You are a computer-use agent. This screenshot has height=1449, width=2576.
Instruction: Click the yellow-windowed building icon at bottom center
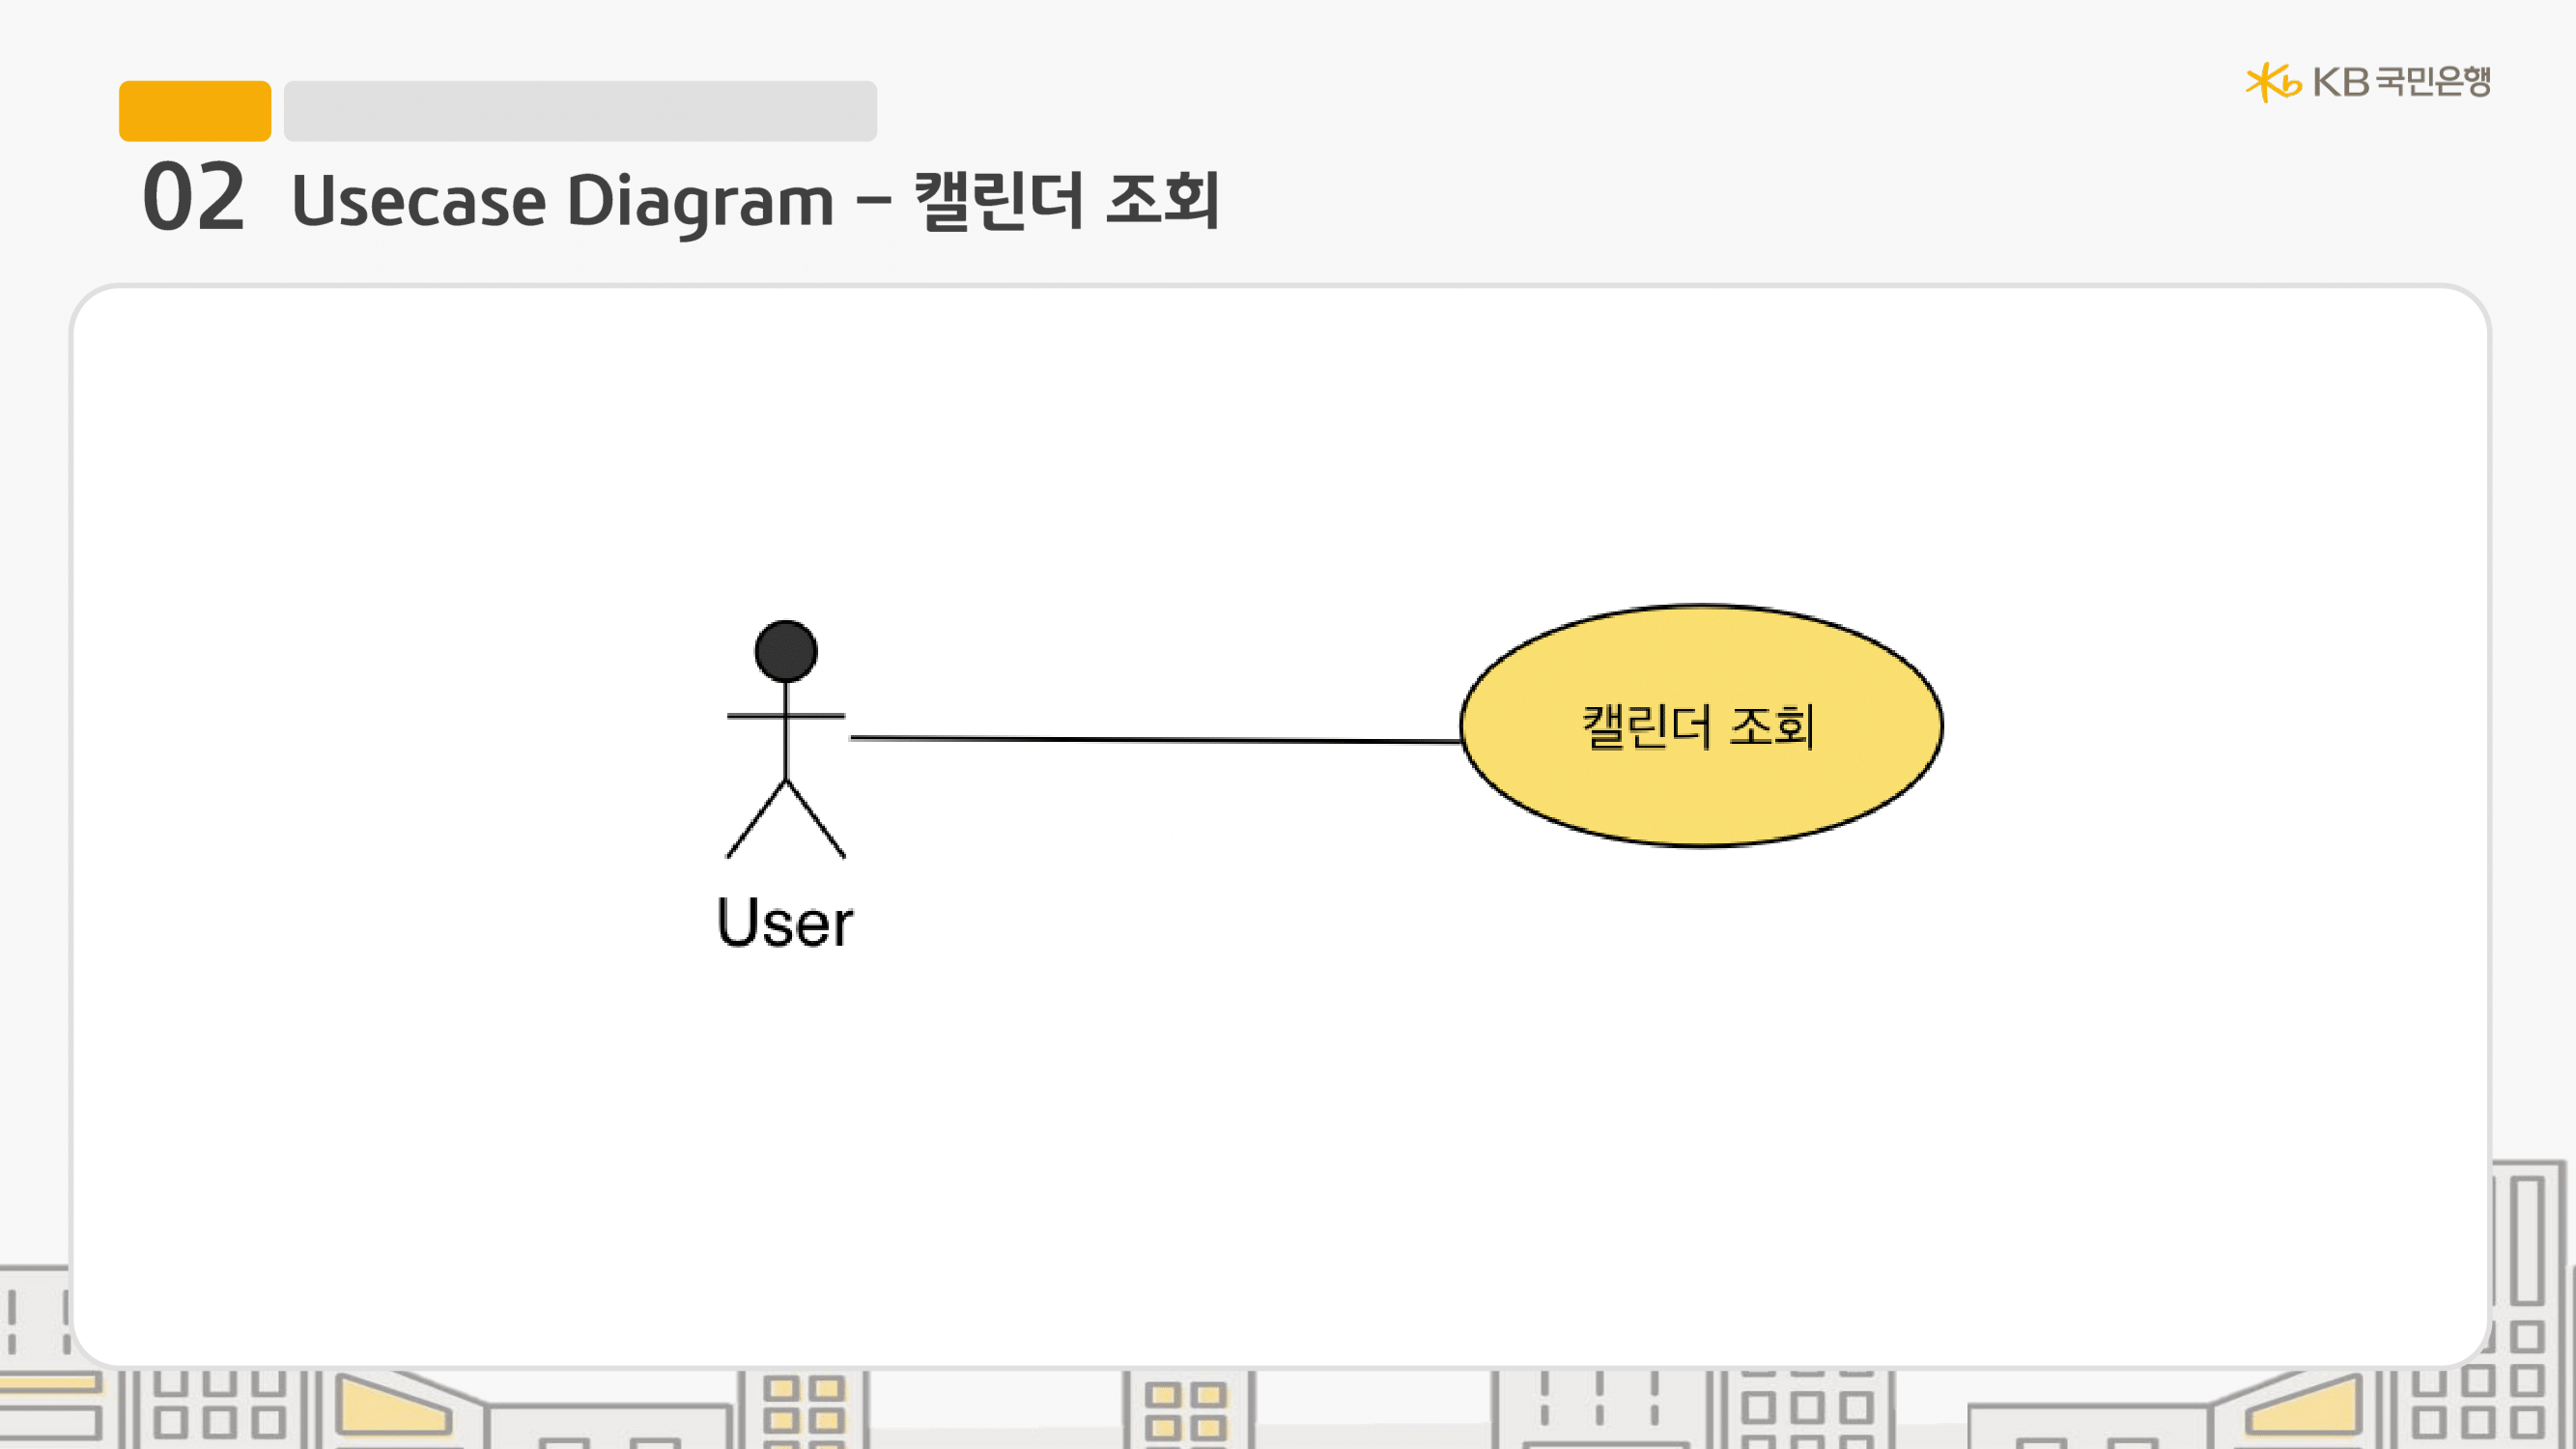[1186, 1410]
